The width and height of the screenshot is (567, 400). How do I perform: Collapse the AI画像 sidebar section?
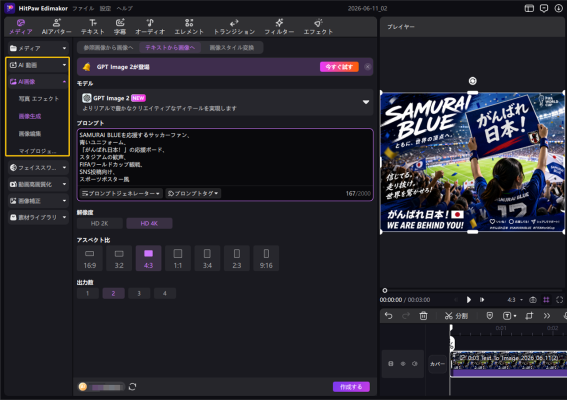(38, 82)
